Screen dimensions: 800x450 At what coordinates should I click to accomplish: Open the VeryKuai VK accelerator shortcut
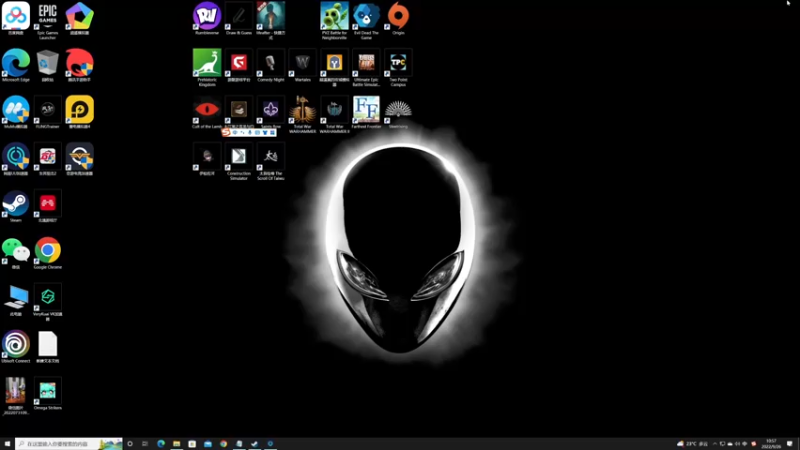click(x=47, y=302)
